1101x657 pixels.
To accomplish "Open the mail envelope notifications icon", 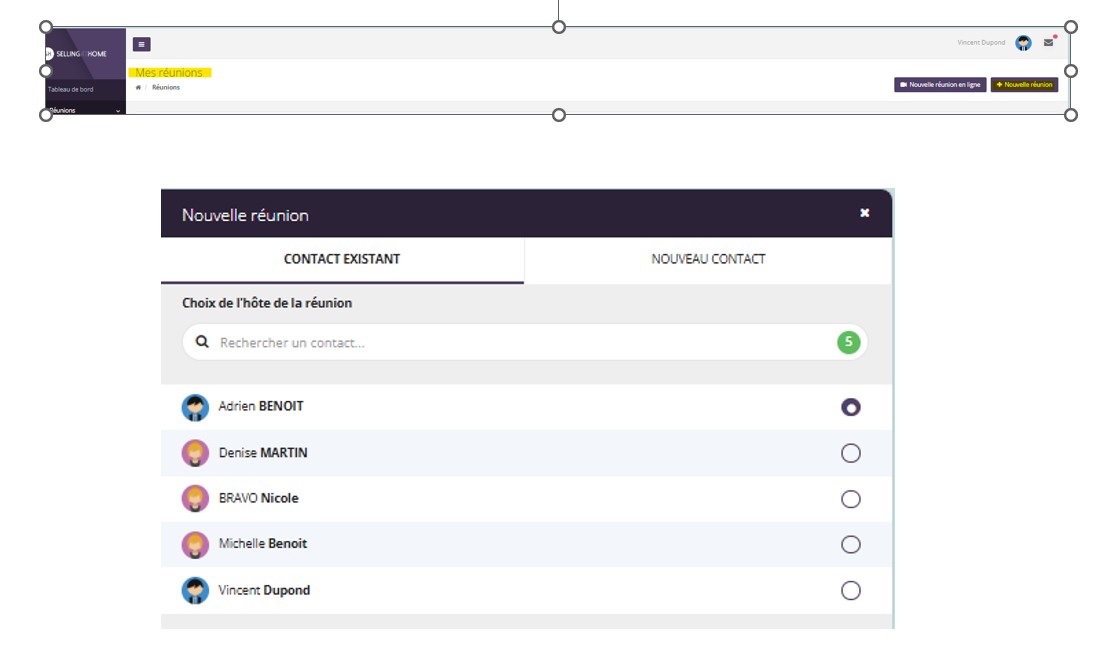I will coord(1048,43).
